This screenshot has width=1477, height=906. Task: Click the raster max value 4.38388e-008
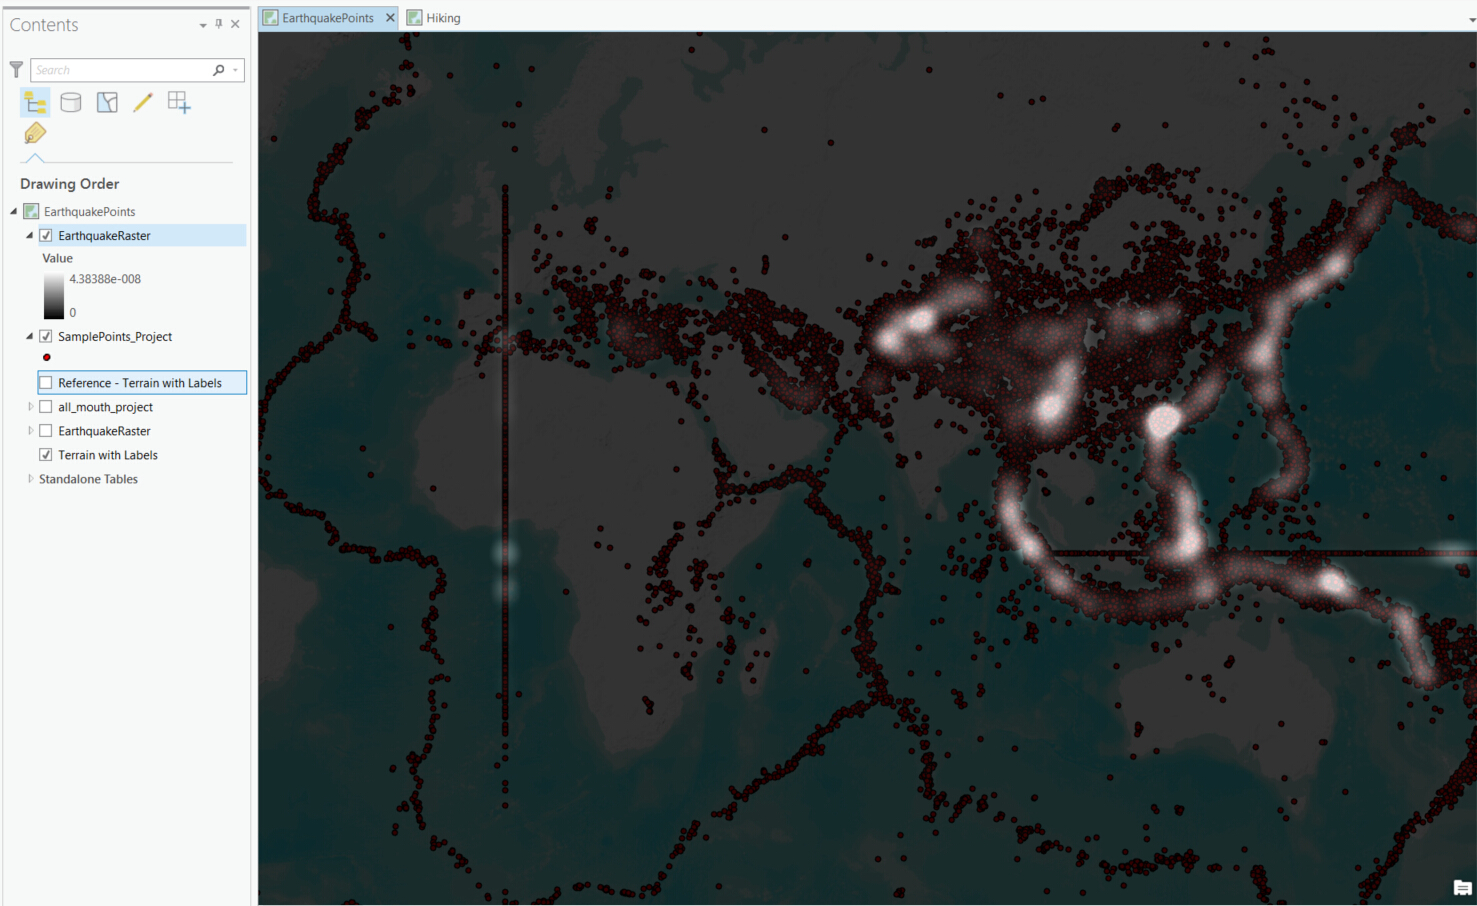pos(105,279)
